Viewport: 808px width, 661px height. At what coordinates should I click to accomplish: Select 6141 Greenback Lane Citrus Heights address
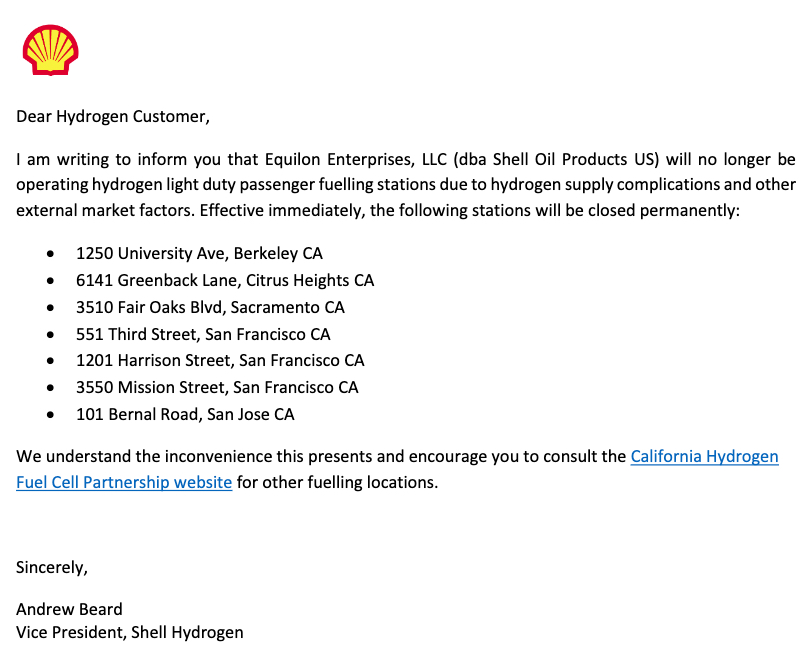tap(225, 280)
